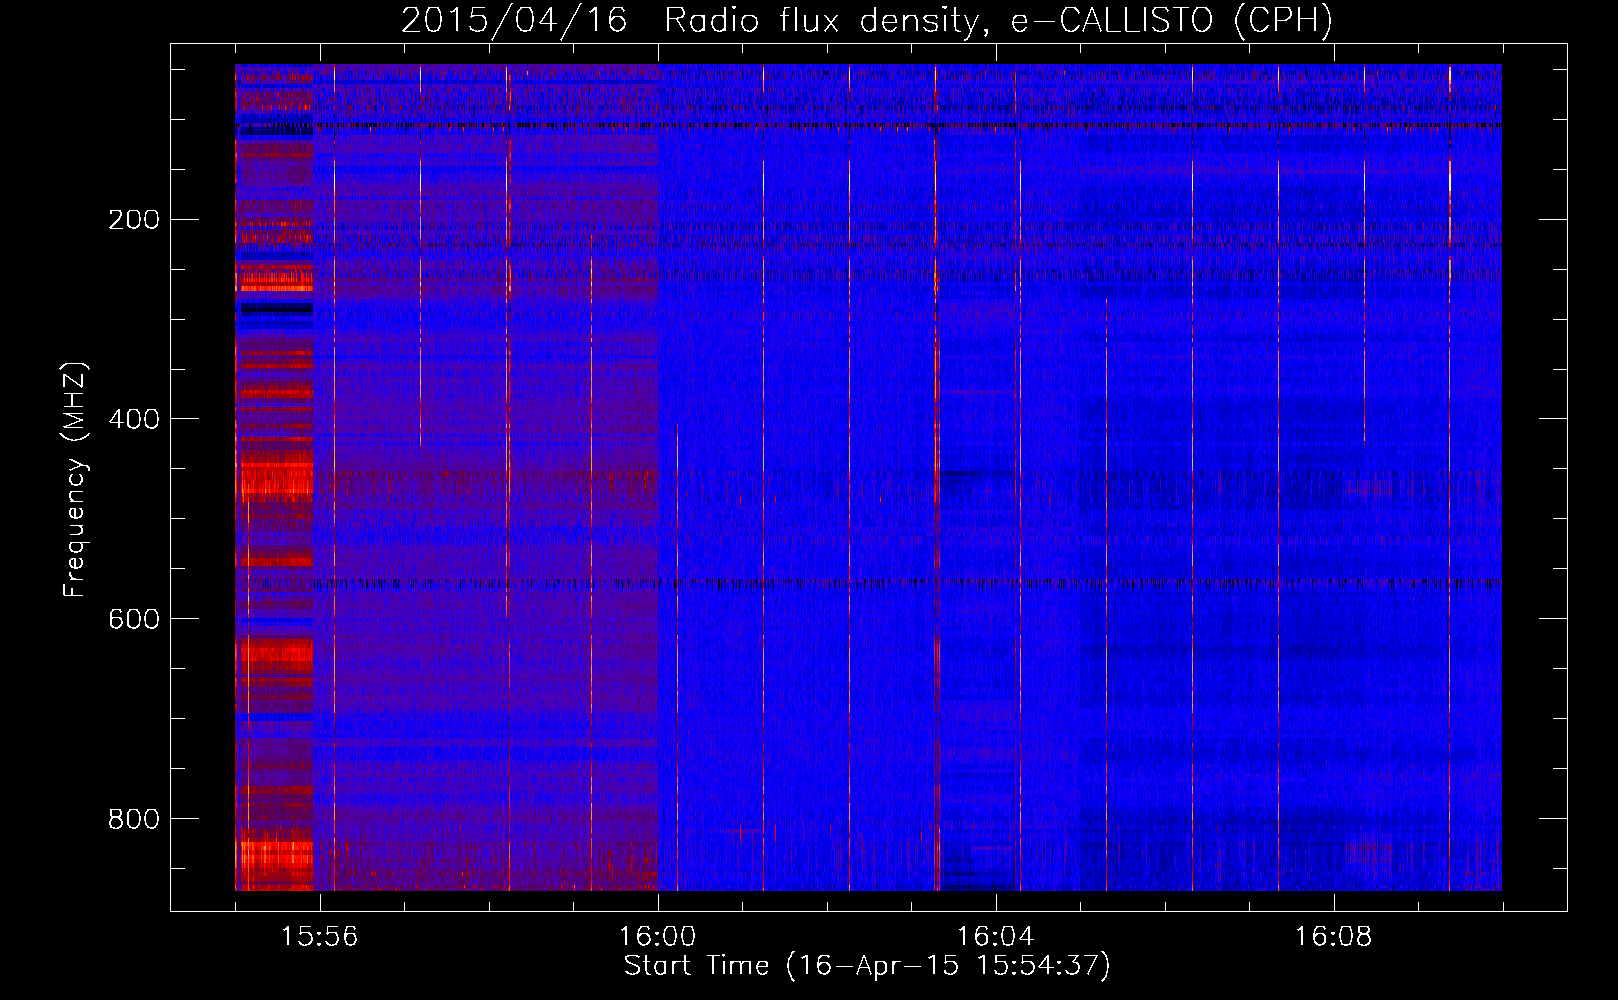The width and height of the screenshot is (1618, 1000).
Task: Click the 200 frequency tick label
Action: (134, 220)
